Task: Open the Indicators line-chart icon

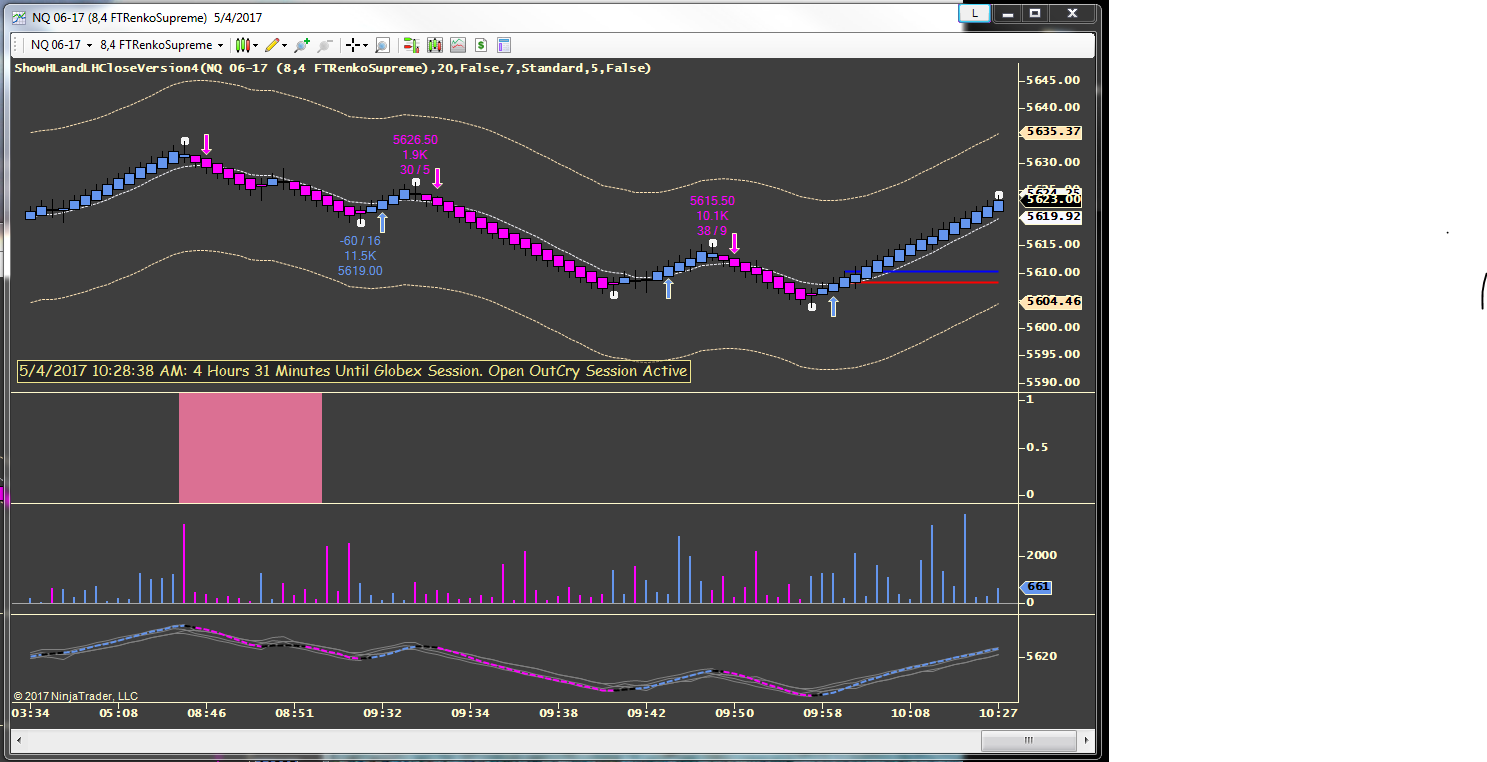Action: click(x=458, y=45)
